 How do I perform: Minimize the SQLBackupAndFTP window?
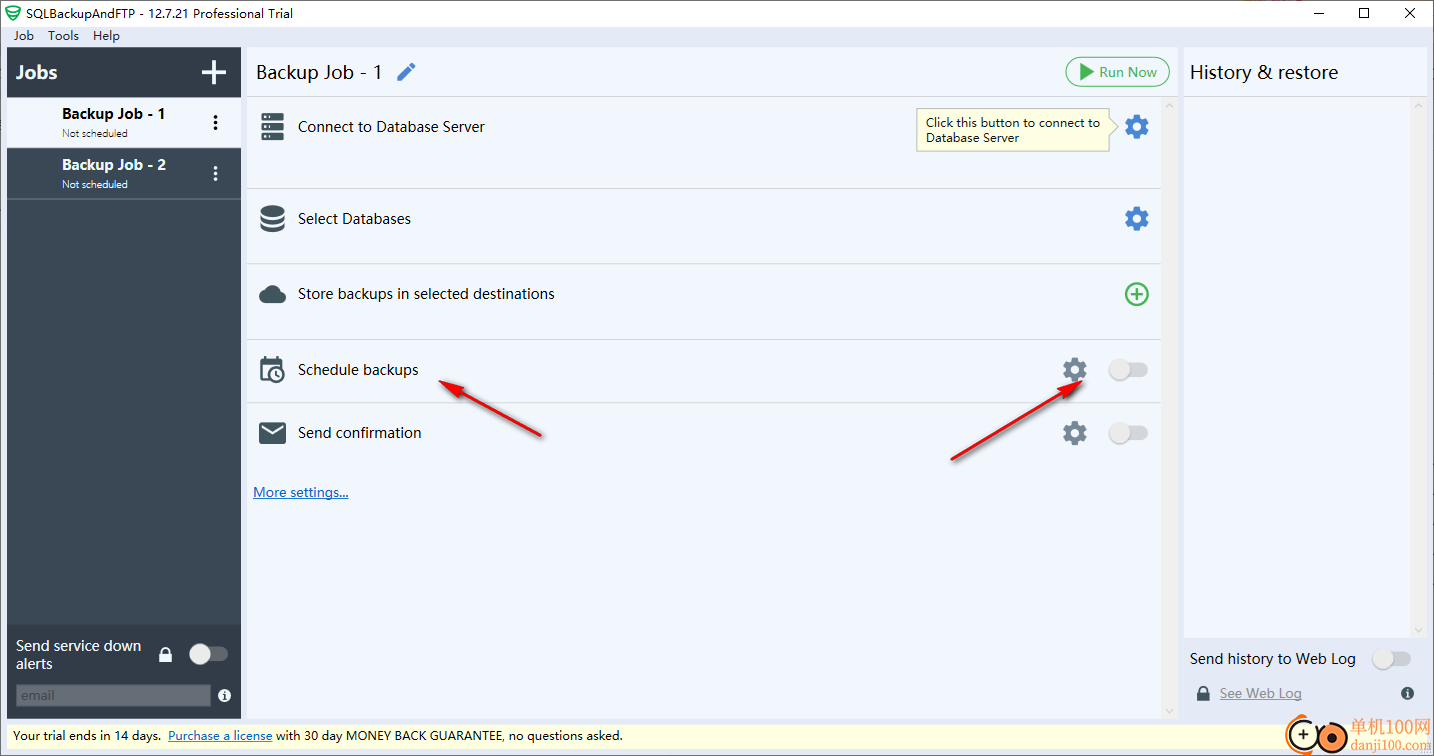(1318, 13)
